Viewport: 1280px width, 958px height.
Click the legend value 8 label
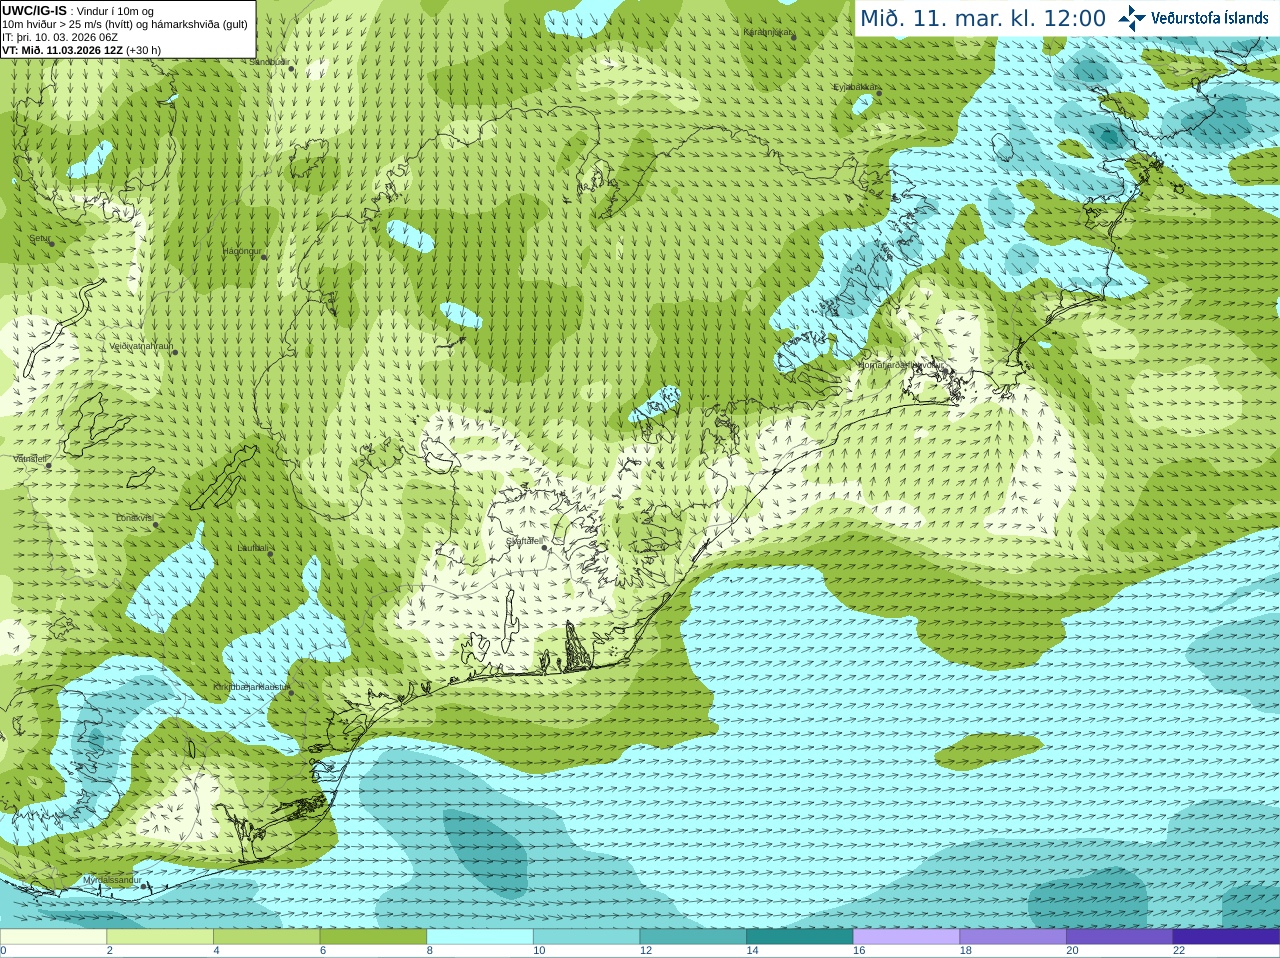[x=430, y=951]
